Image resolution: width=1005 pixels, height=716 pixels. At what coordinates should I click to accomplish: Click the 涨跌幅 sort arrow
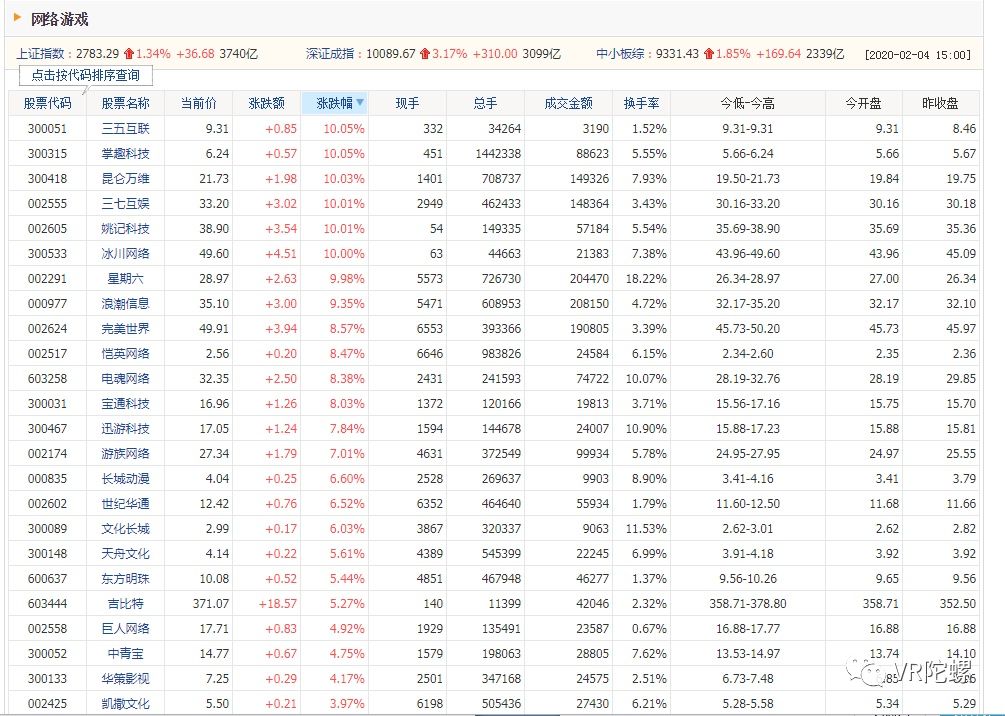point(360,102)
